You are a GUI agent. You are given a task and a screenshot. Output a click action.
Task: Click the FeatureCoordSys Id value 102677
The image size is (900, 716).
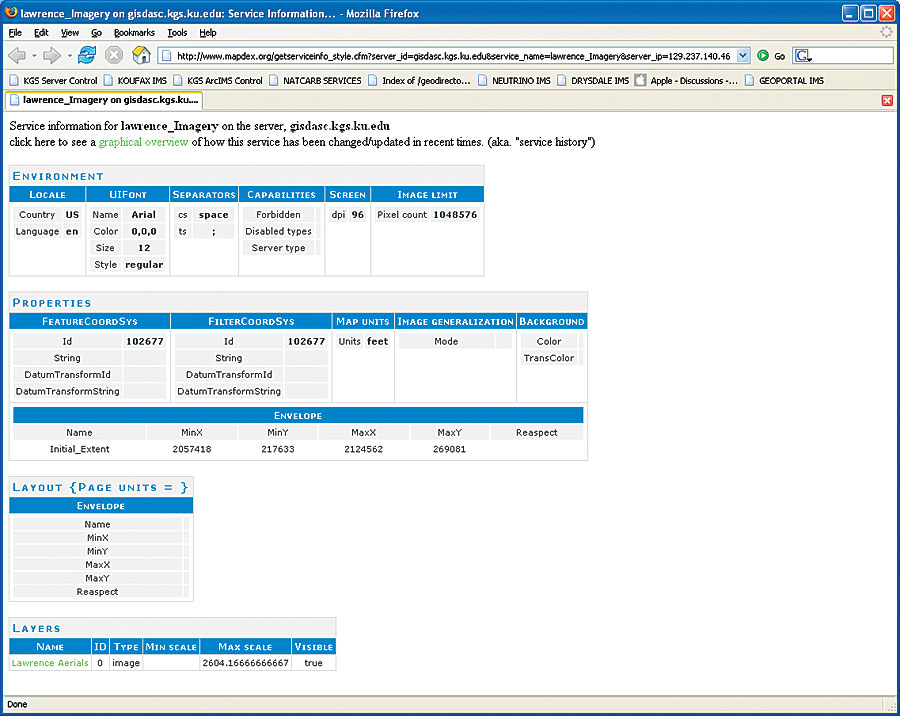click(x=145, y=341)
